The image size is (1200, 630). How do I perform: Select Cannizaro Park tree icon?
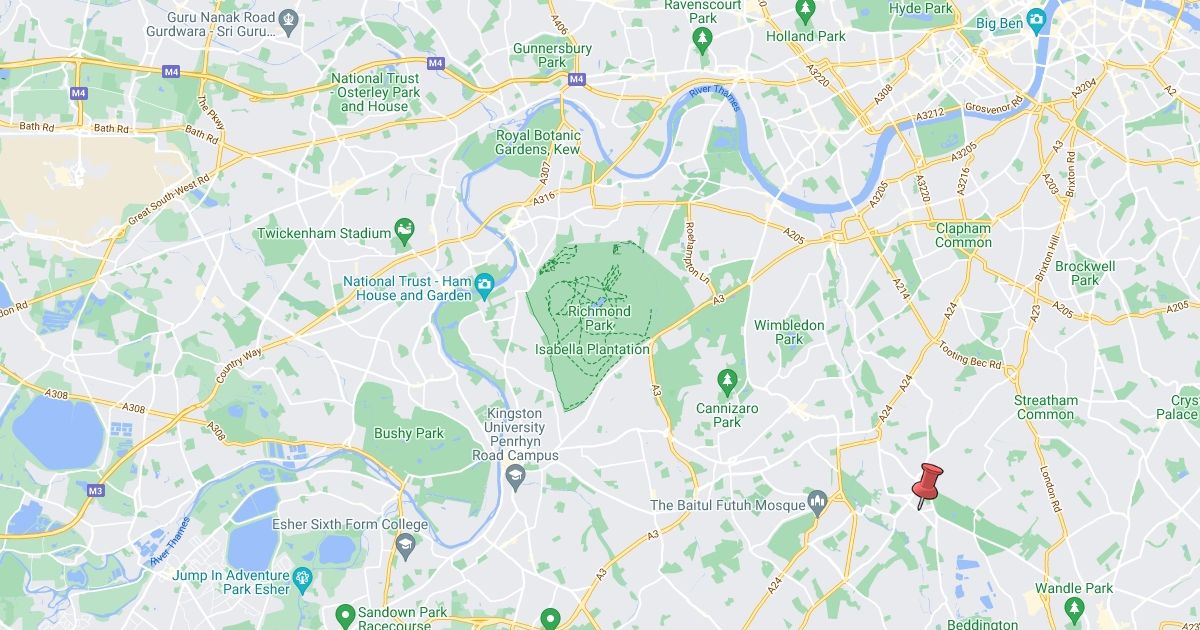[x=728, y=381]
